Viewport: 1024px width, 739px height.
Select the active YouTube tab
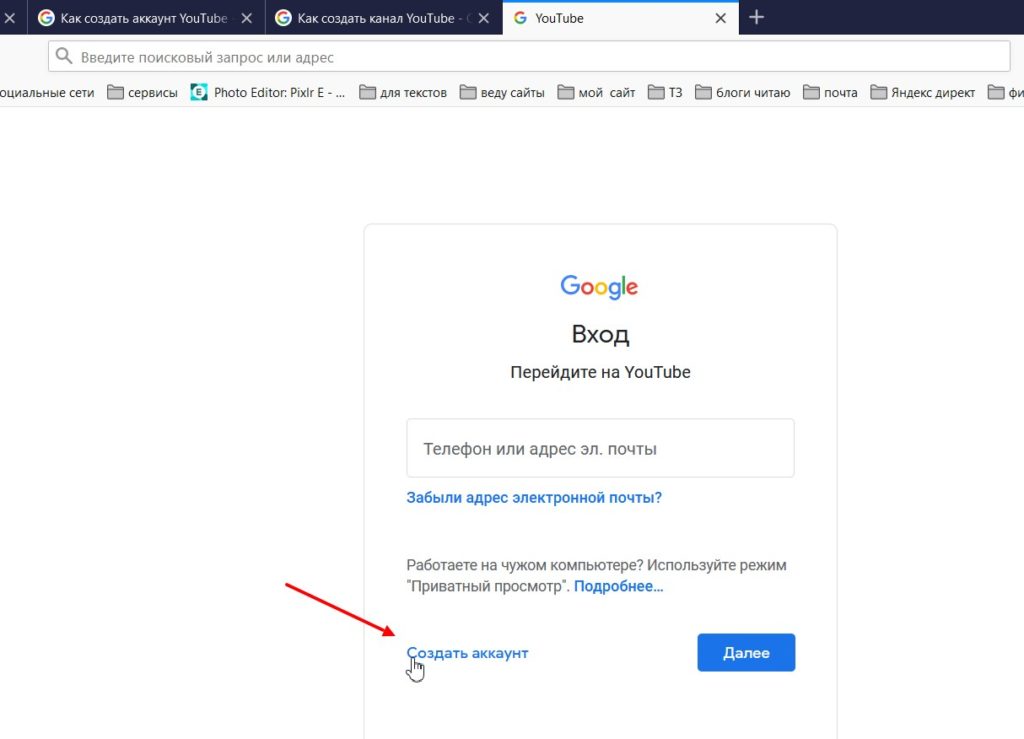(620, 18)
